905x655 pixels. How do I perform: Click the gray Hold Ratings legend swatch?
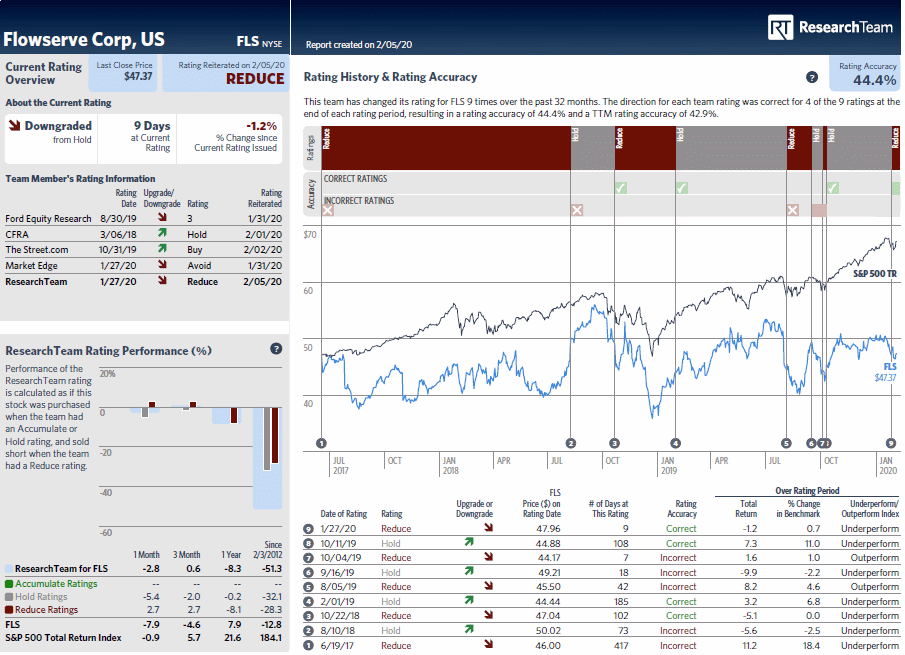pos(9,597)
